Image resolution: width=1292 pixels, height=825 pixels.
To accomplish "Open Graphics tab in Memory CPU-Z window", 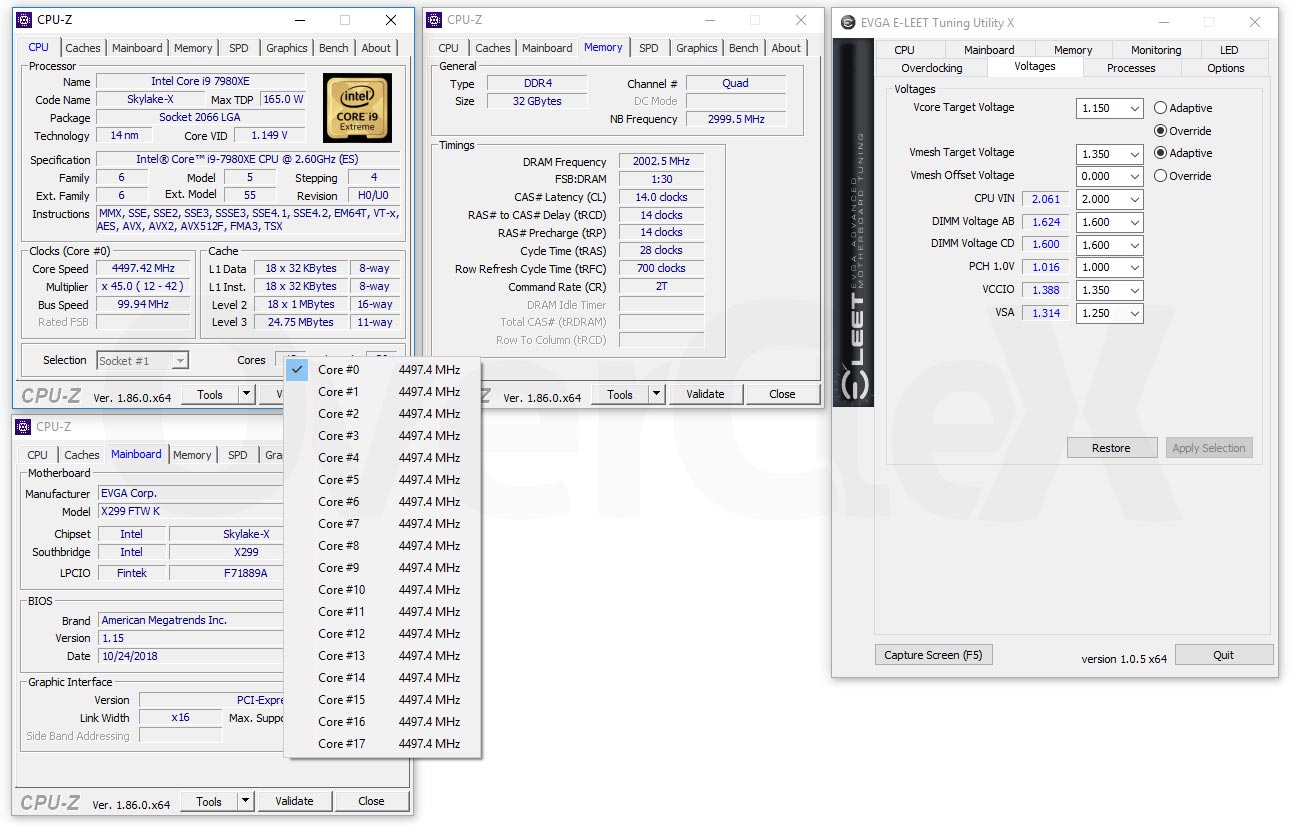I will [x=697, y=48].
